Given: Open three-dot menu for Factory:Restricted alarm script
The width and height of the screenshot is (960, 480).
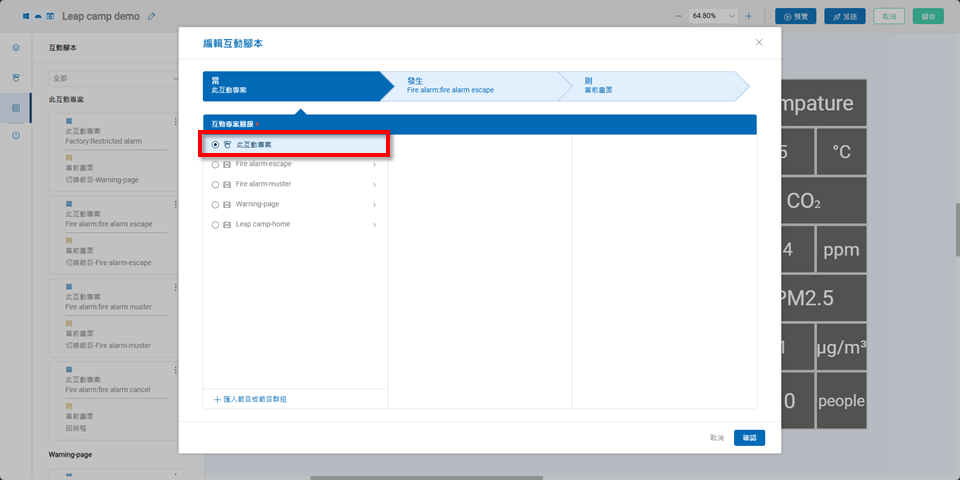Looking at the screenshot, I should [177, 120].
